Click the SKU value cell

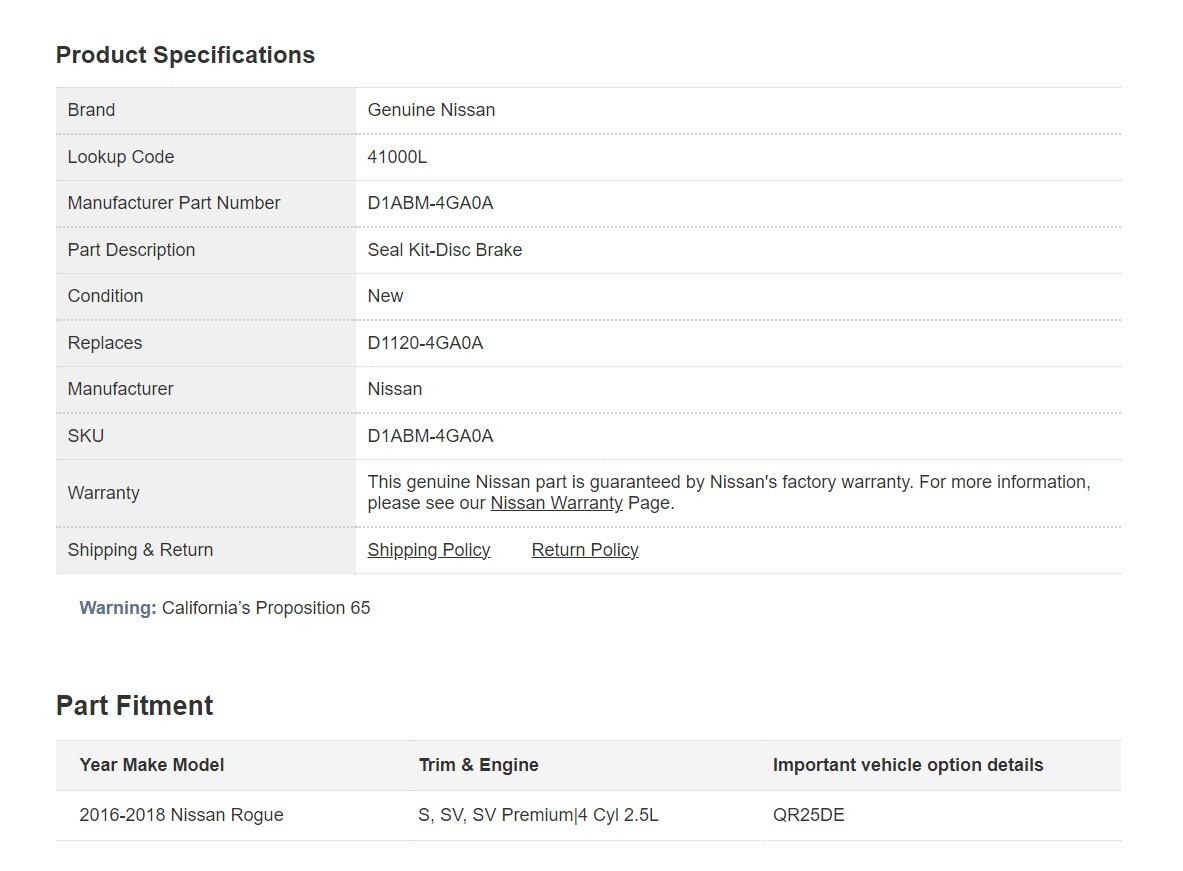coord(430,436)
